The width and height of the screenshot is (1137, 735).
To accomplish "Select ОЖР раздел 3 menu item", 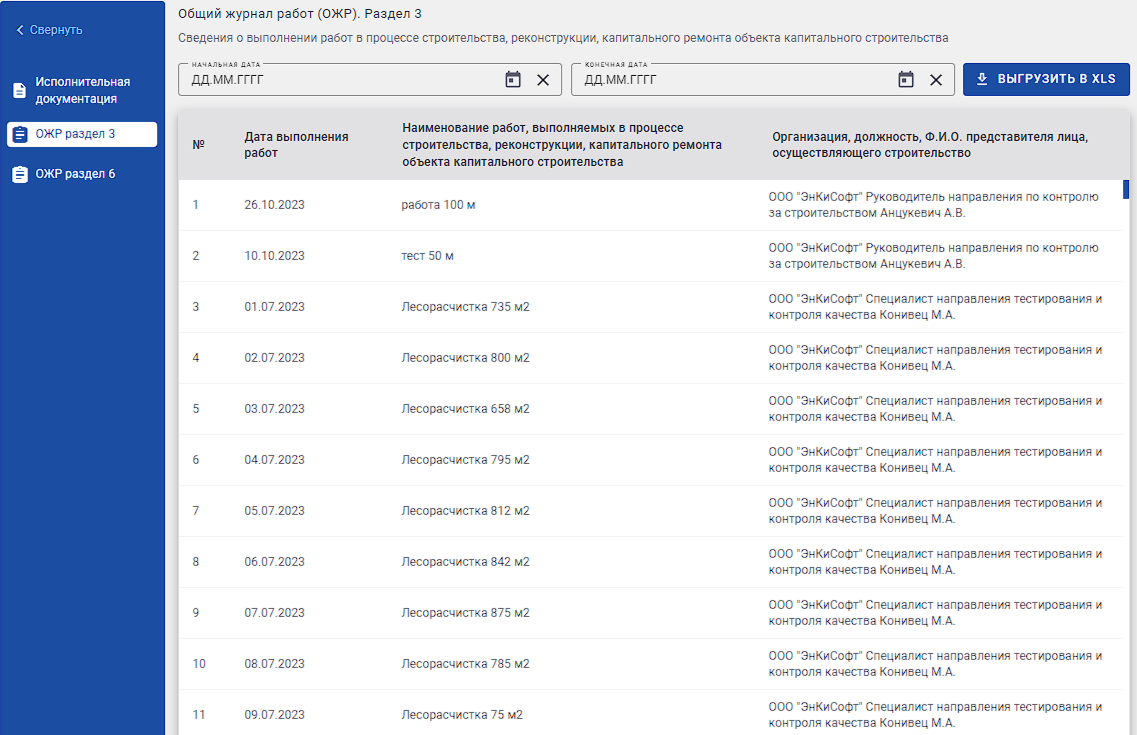I will tap(82, 134).
